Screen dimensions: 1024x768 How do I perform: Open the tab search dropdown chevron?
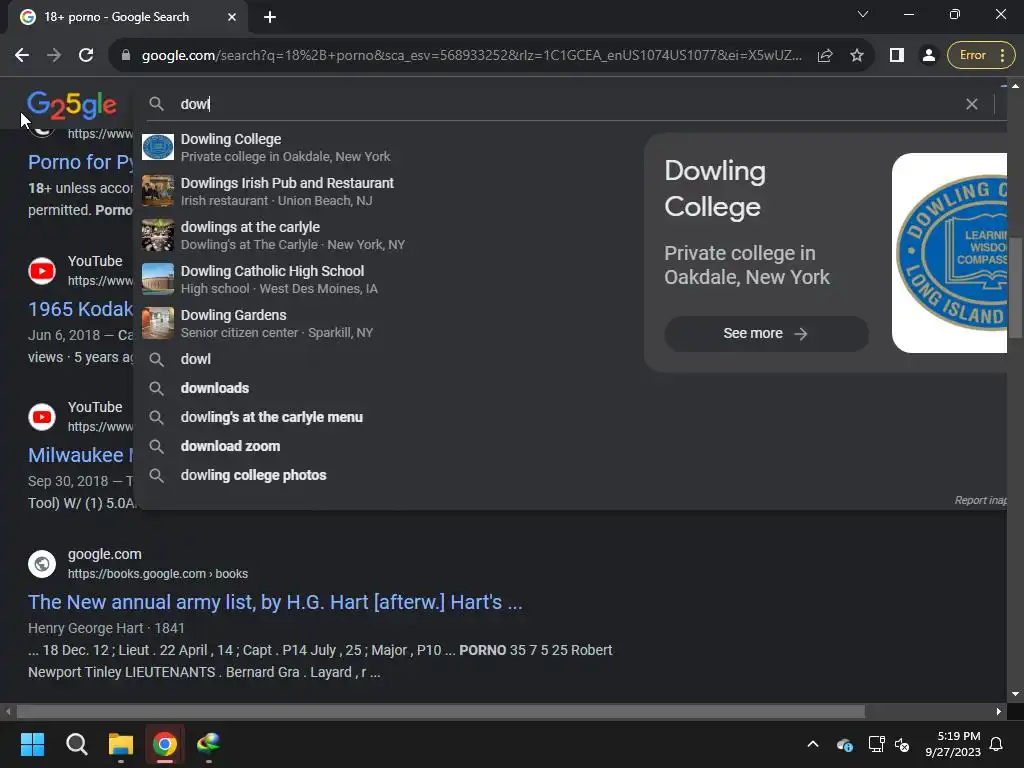pyautogui.click(x=863, y=14)
